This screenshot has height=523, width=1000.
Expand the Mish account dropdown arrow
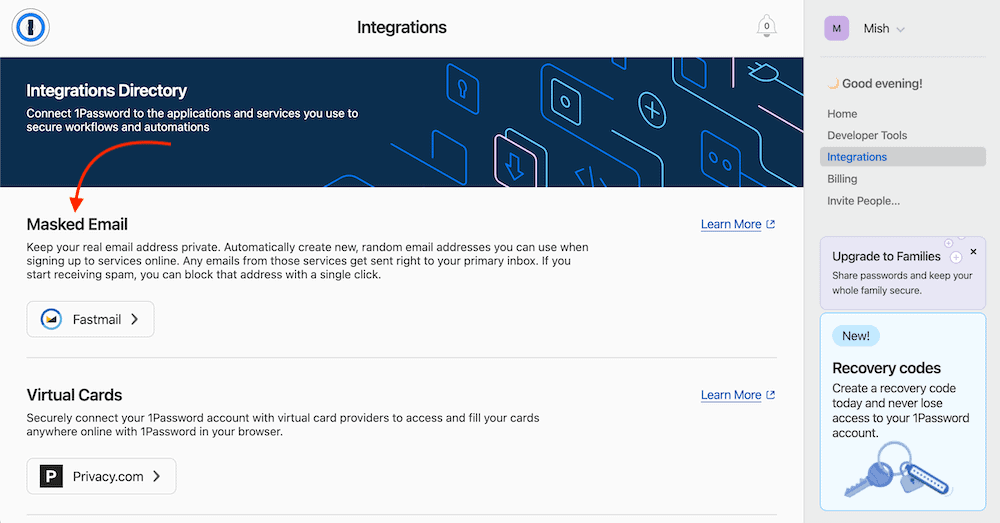click(901, 29)
